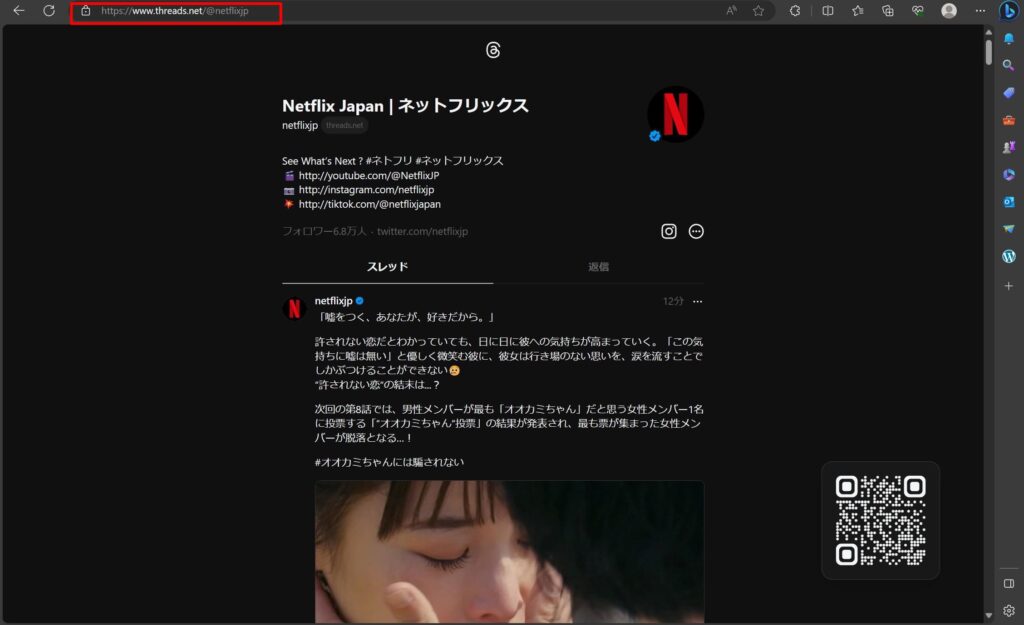Screen dimensions: 1024x625
Task: Open hashtag #オオカミちゃんには騙されない
Action: point(389,462)
